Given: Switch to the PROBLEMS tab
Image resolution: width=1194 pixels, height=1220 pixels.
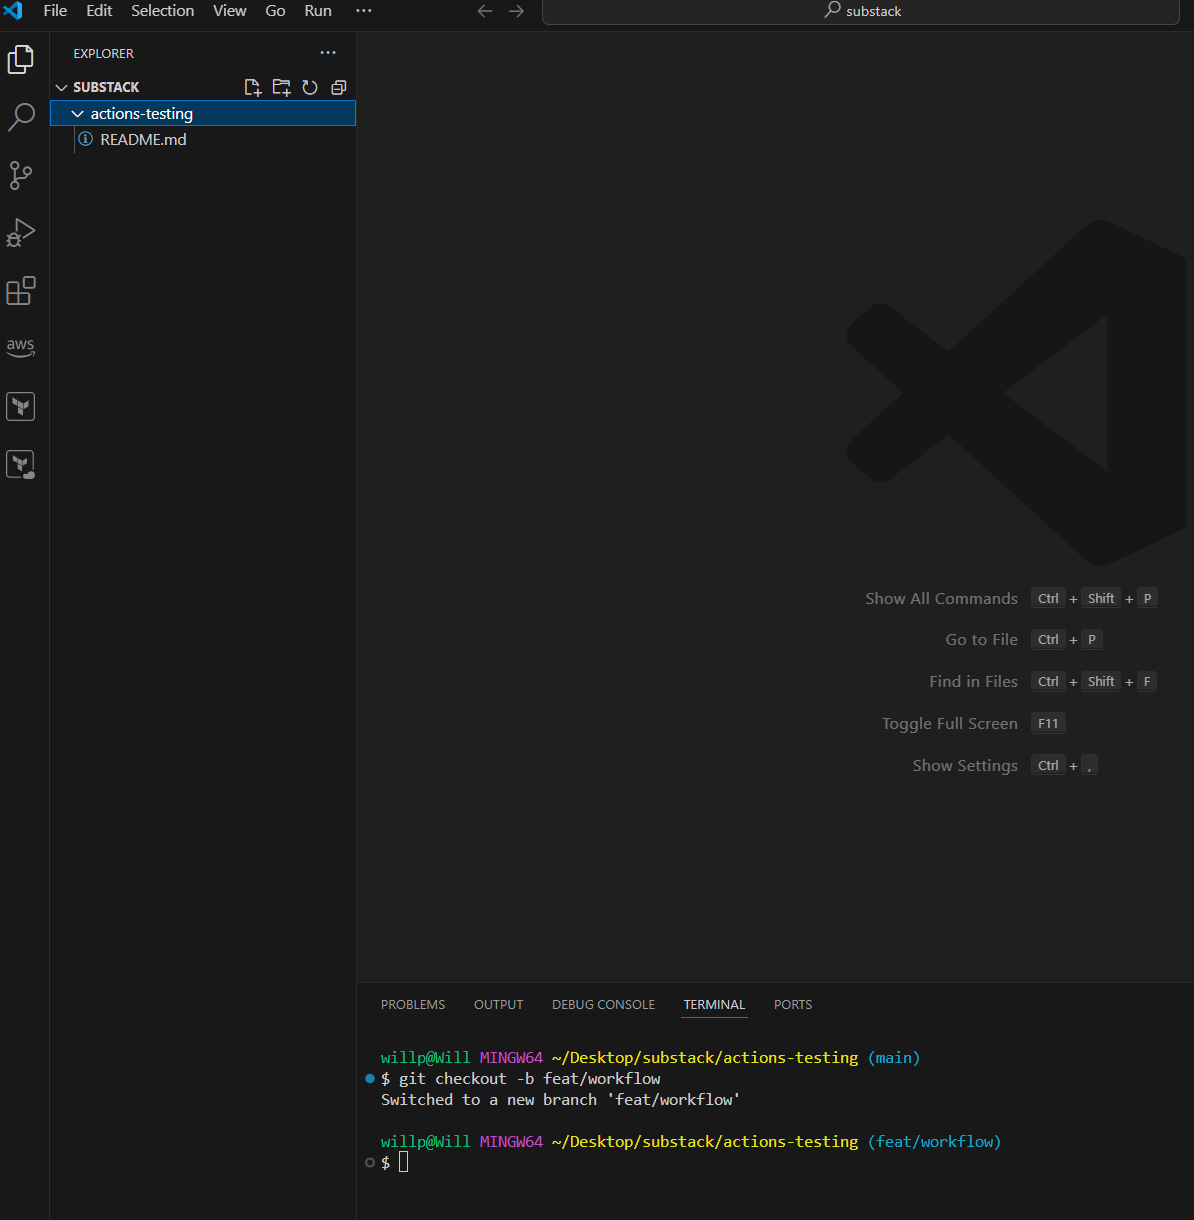Looking at the screenshot, I should tap(413, 1004).
